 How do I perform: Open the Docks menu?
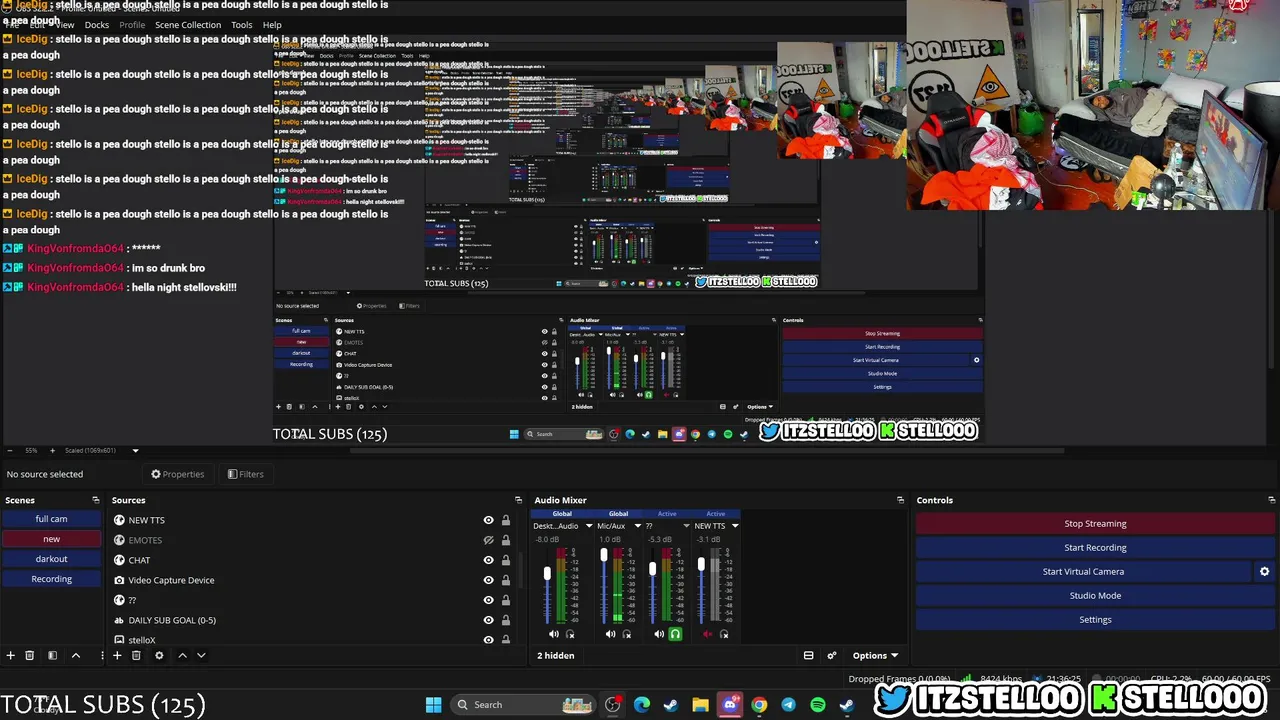tap(97, 25)
